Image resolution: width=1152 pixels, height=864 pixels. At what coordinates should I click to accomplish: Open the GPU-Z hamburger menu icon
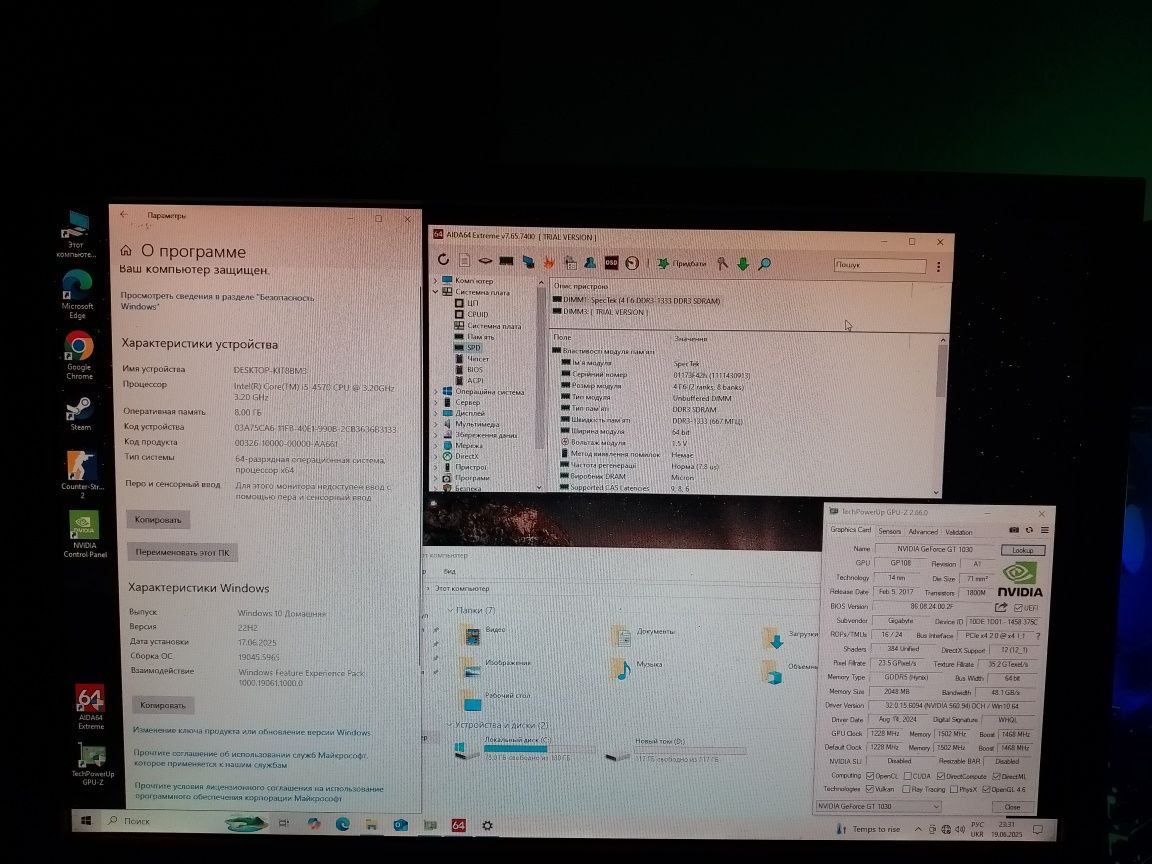click(x=1044, y=530)
